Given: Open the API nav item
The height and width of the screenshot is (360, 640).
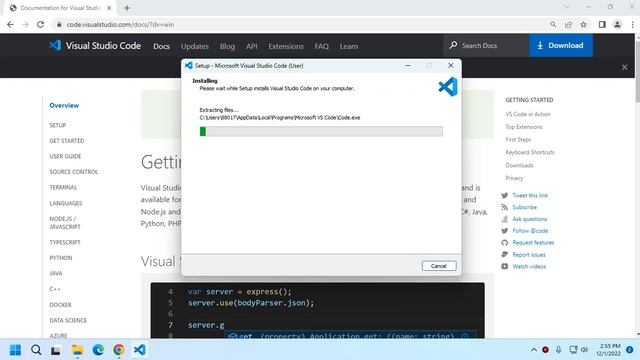Looking at the screenshot, I should point(251,47).
